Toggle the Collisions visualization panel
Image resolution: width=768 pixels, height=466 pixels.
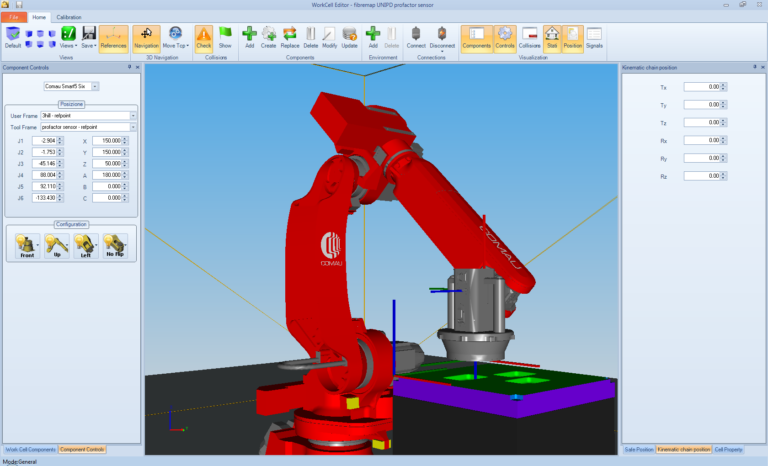click(529, 38)
